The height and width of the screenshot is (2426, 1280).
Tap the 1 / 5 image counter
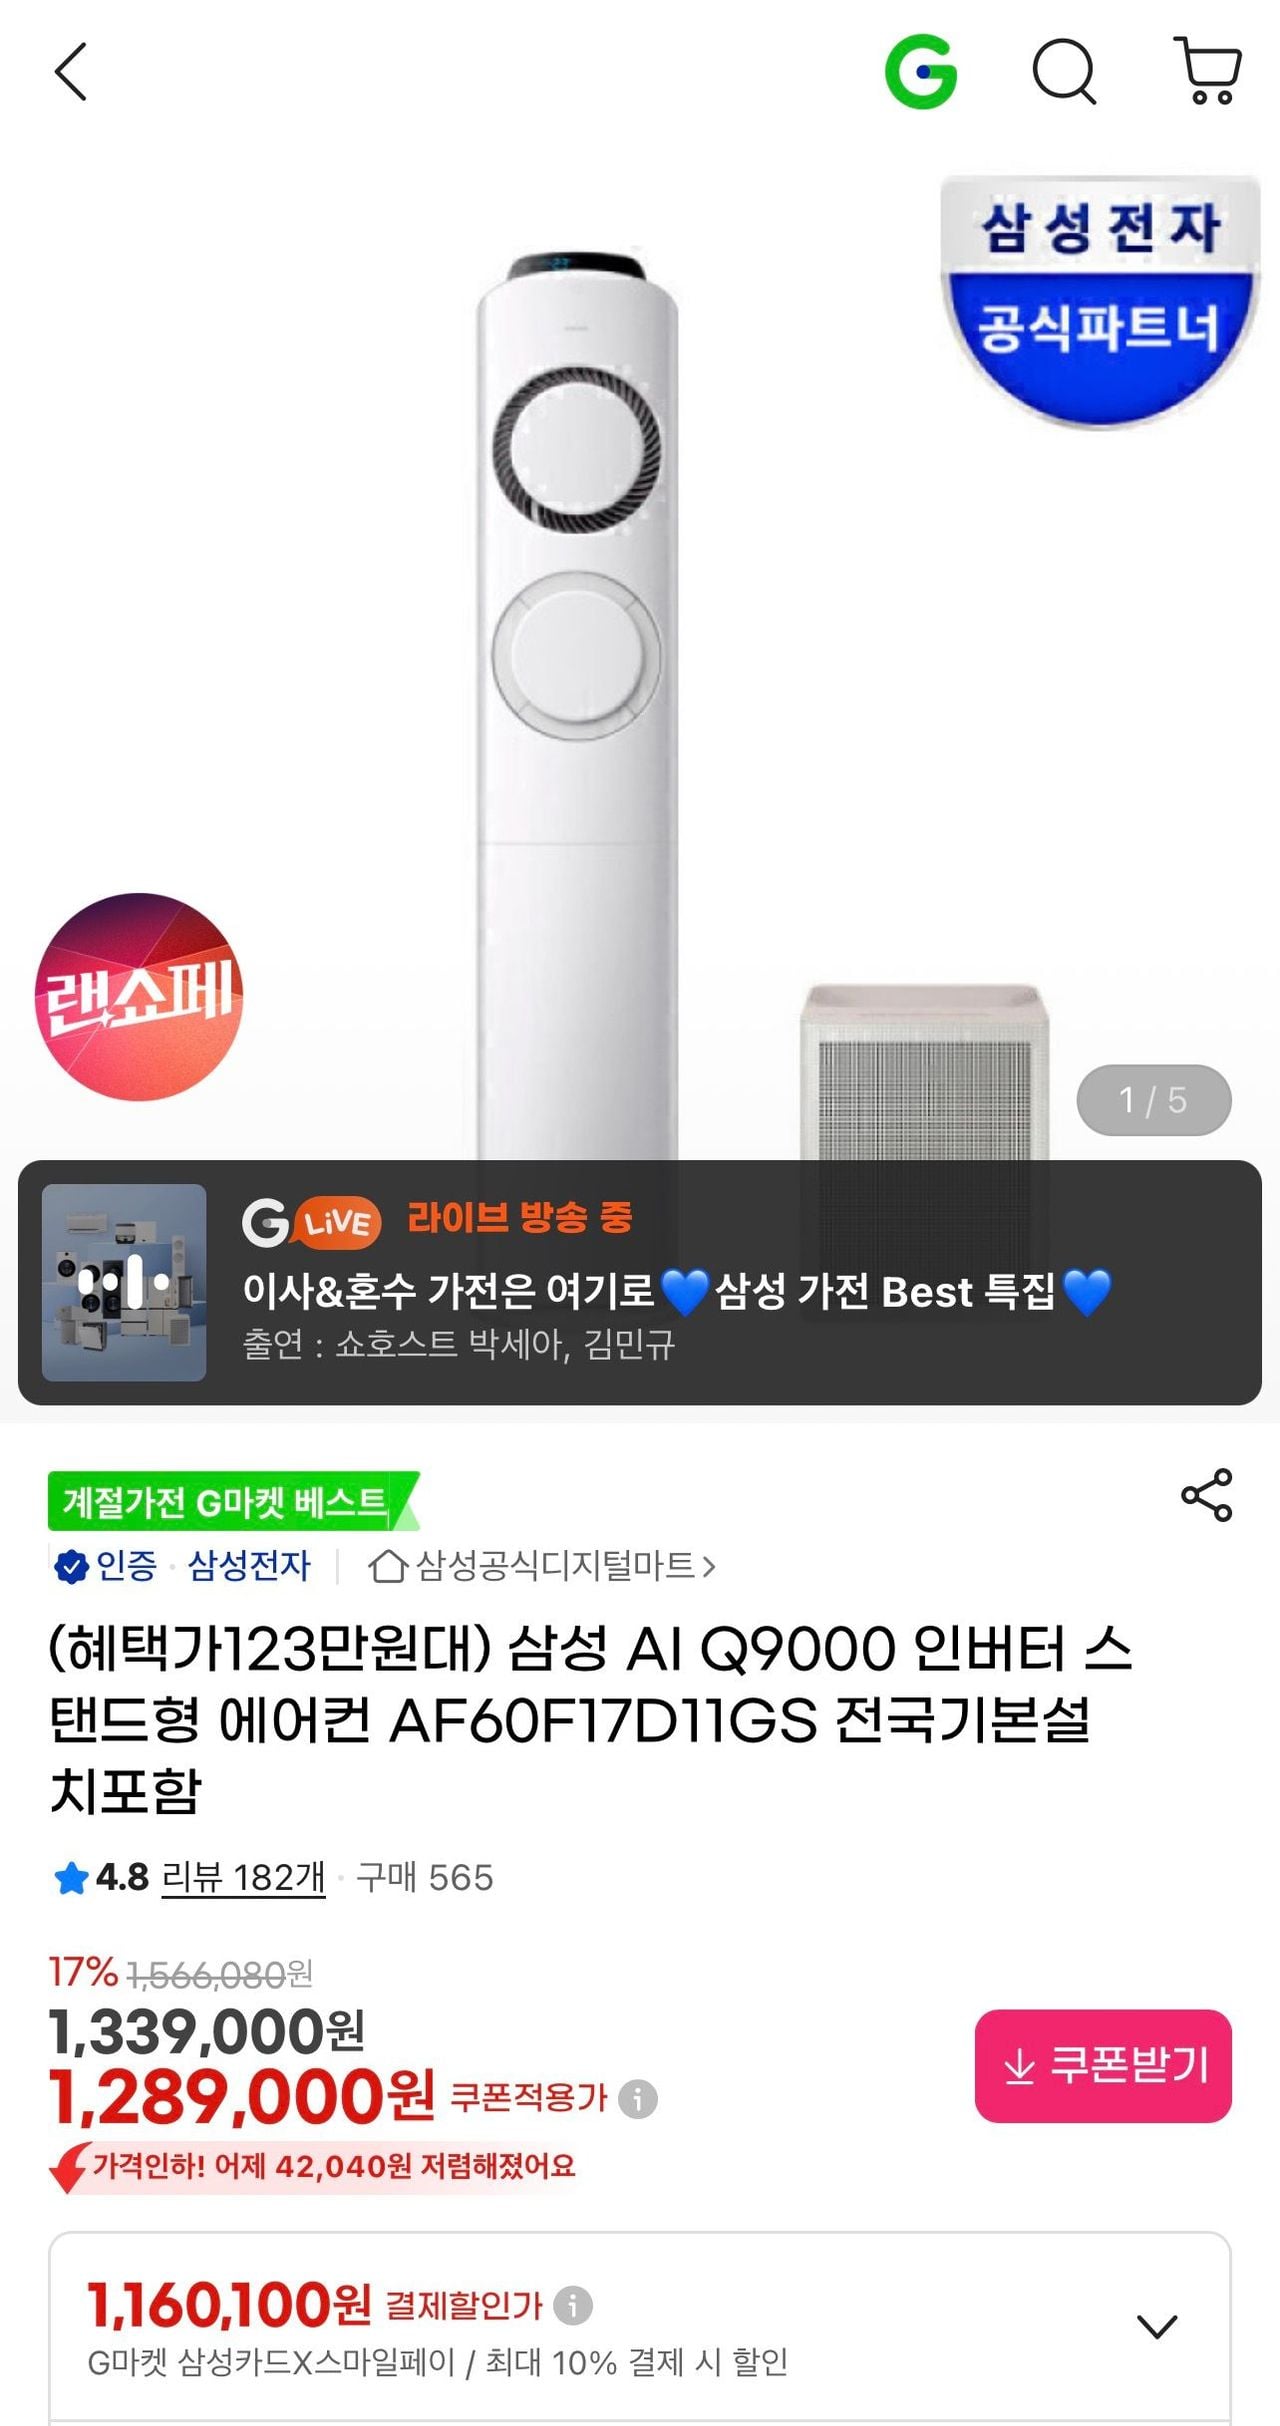1154,1100
